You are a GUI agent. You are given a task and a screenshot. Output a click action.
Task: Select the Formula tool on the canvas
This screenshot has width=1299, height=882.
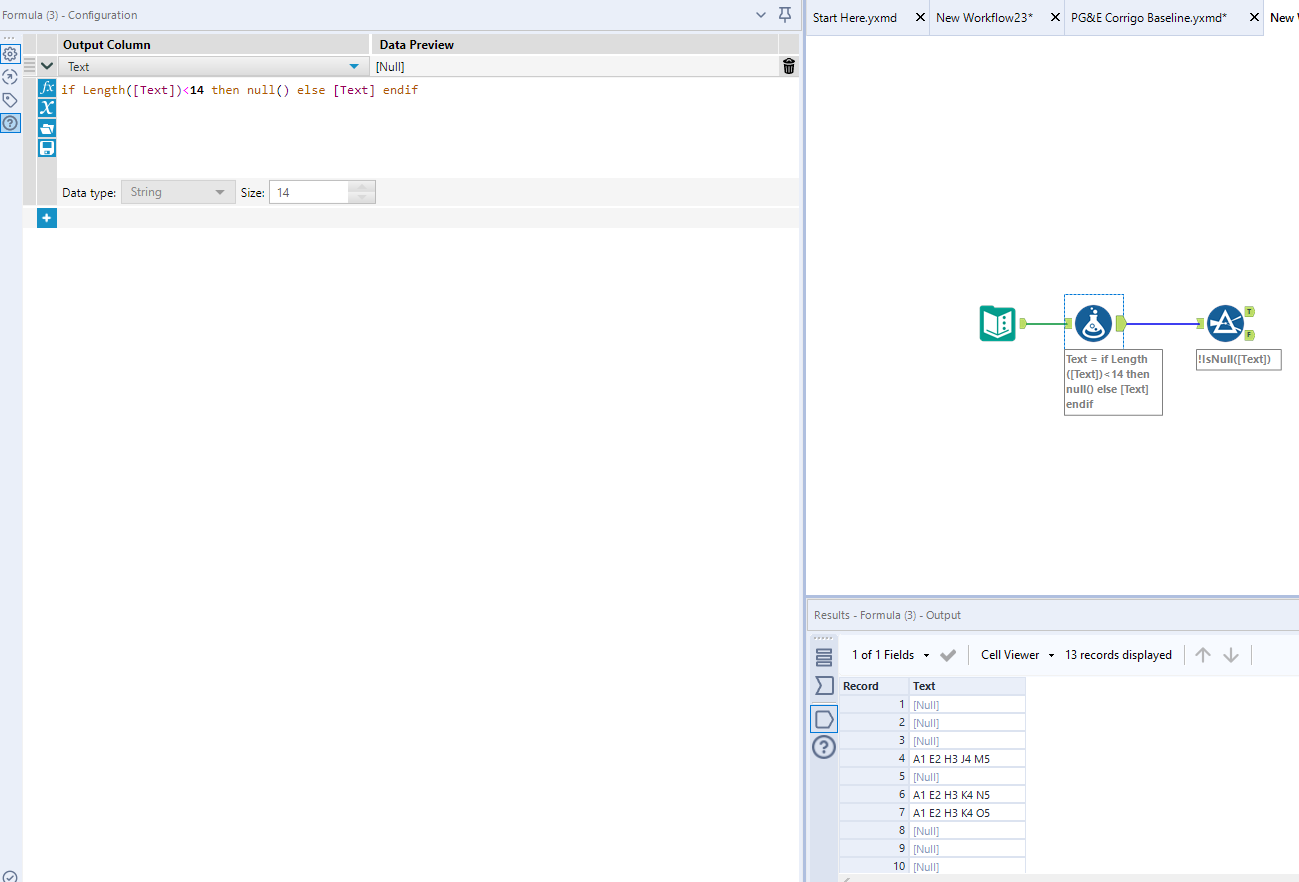click(x=1093, y=323)
